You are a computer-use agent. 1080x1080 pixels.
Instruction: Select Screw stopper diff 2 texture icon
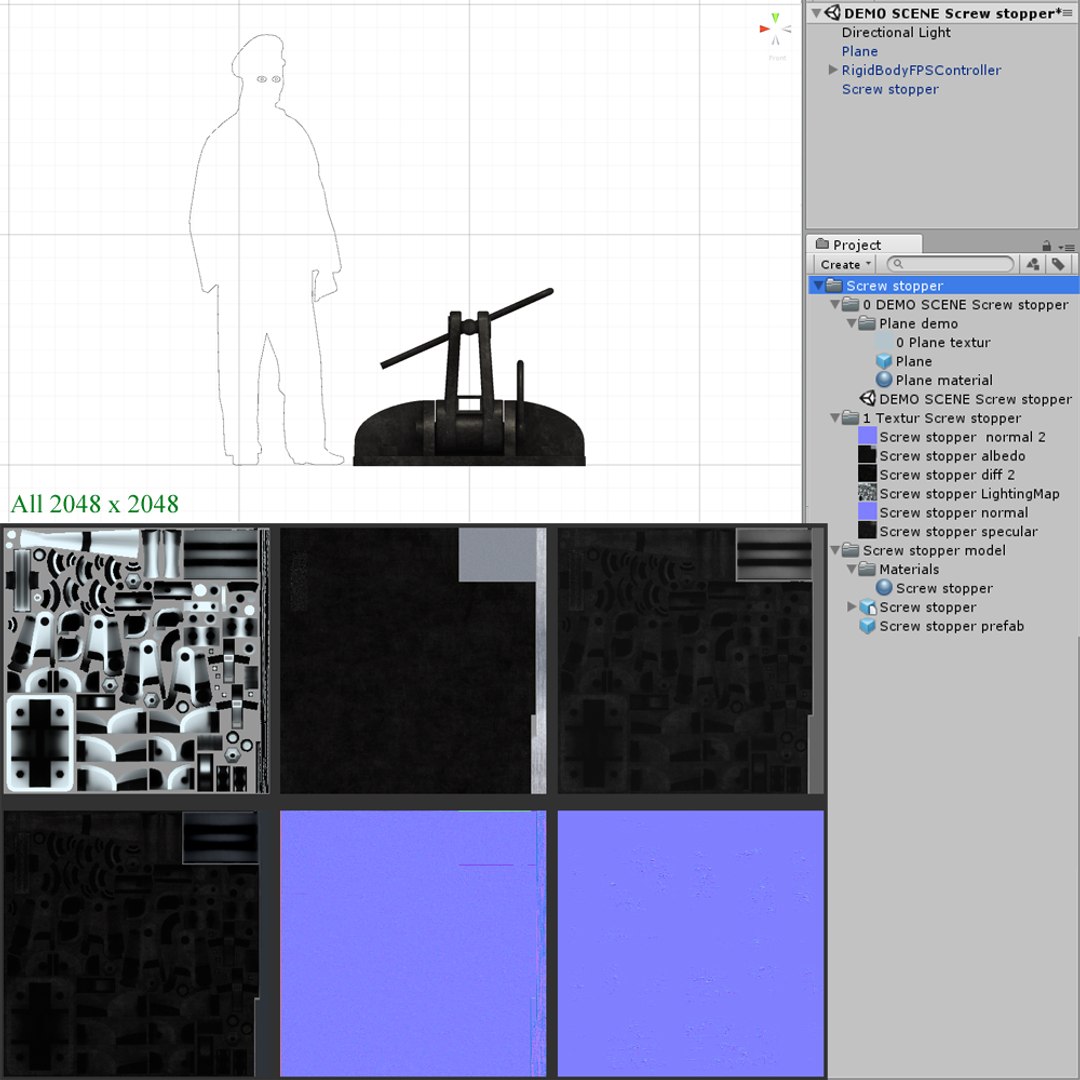pyautogui.click(x=867, y=474)
